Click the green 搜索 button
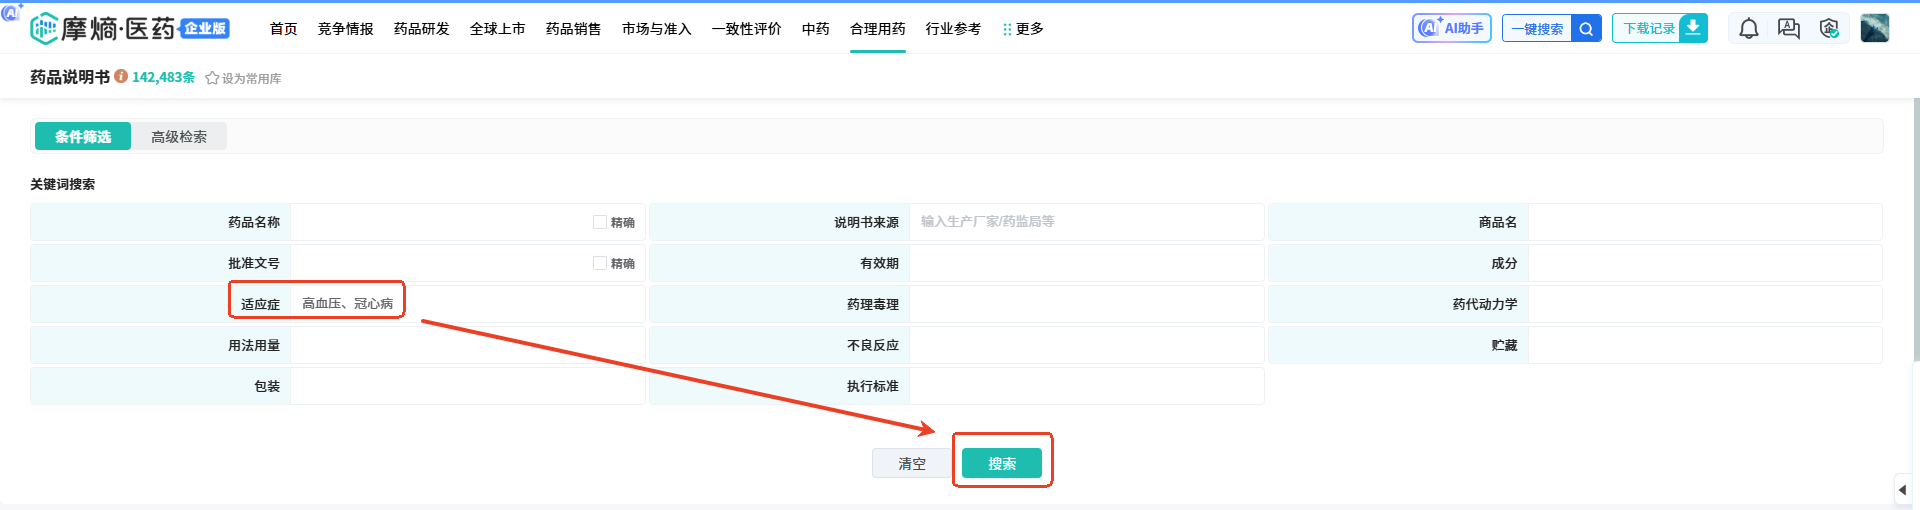 coord(1001,463)
